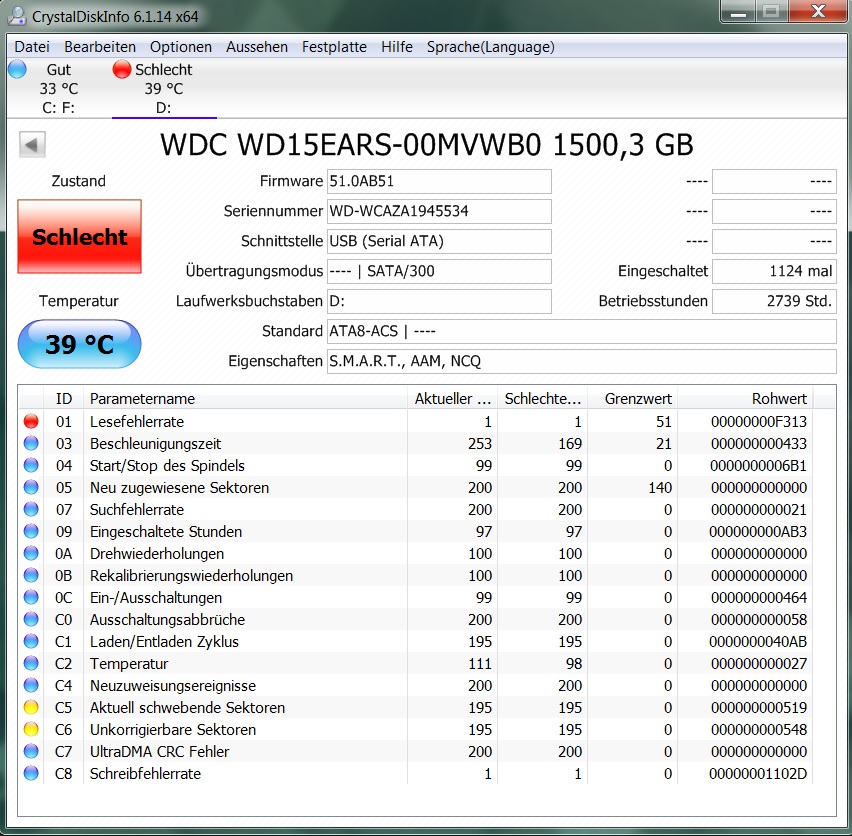Open the Aussehen menu

click(256, 47)
